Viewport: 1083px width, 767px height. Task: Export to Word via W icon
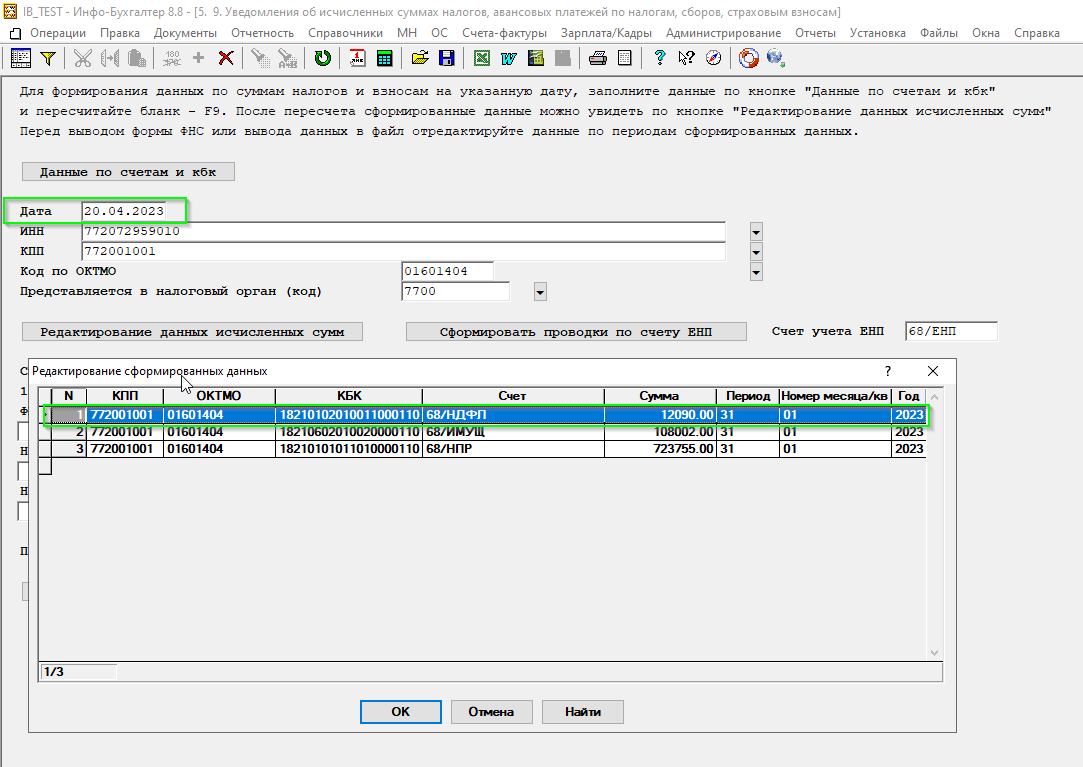509,59
